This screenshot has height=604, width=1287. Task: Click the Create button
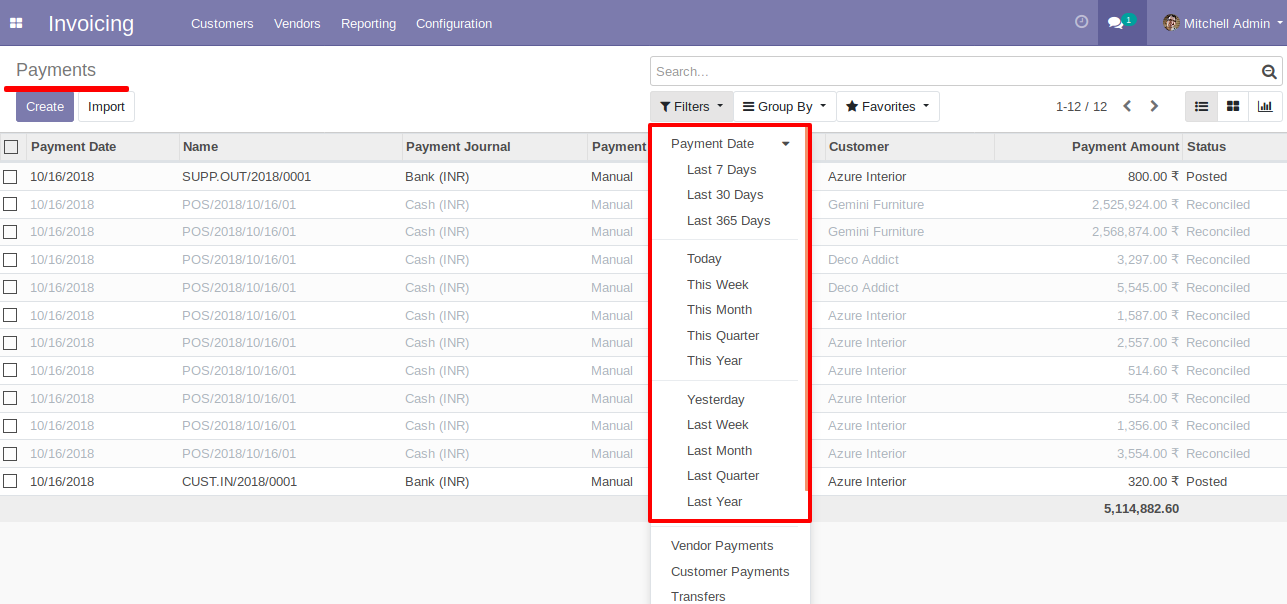[x=45, y=107]
